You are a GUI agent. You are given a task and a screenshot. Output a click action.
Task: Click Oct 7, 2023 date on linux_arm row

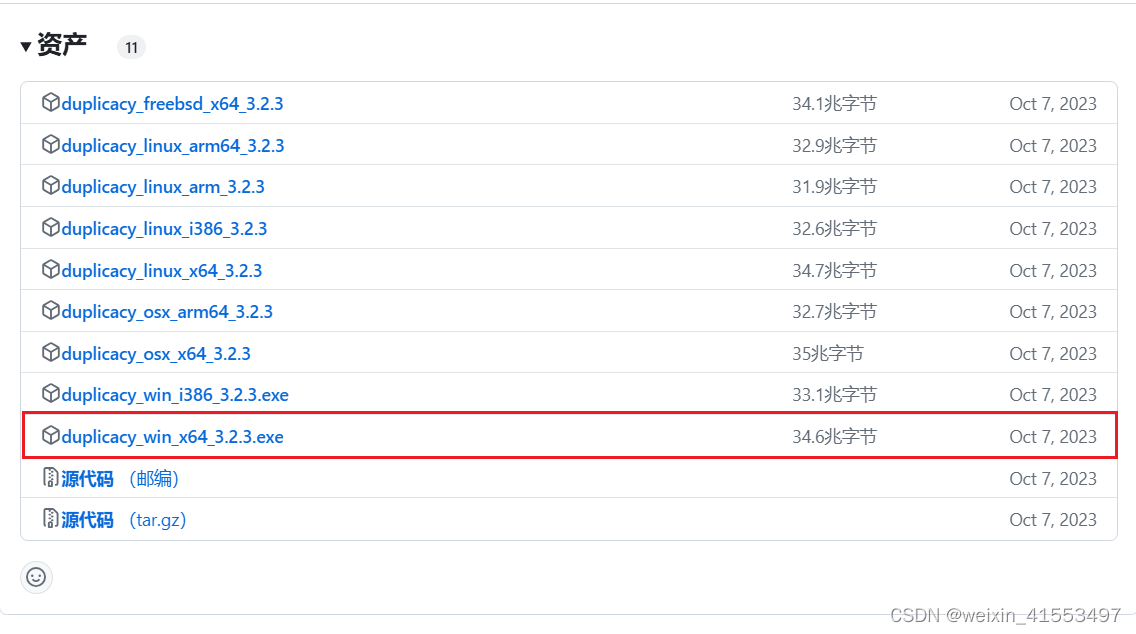1053,187
